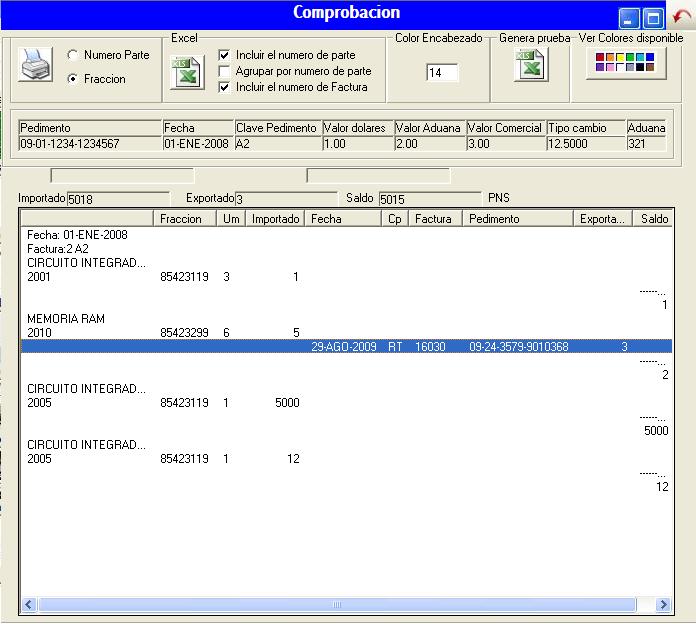Select the Numero Parte radio button

(73, 55)
